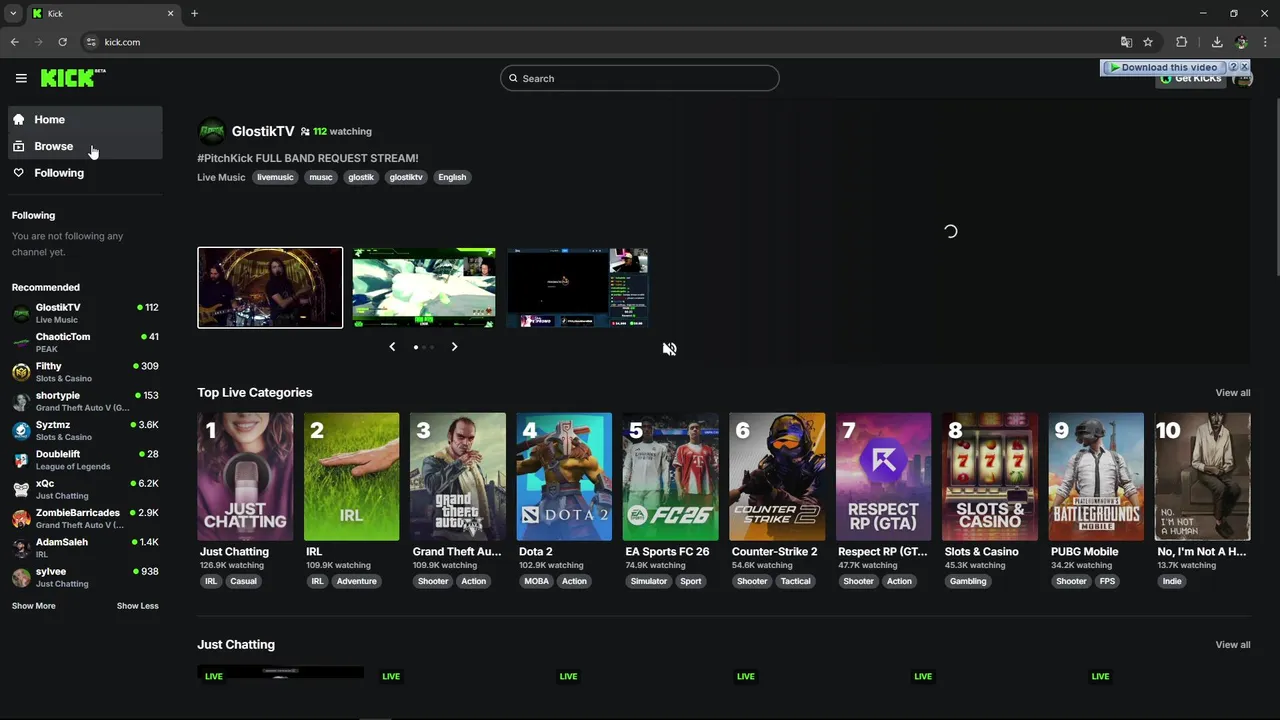Click the kick.com address bar
The image size is (1280, 720).
600,42
